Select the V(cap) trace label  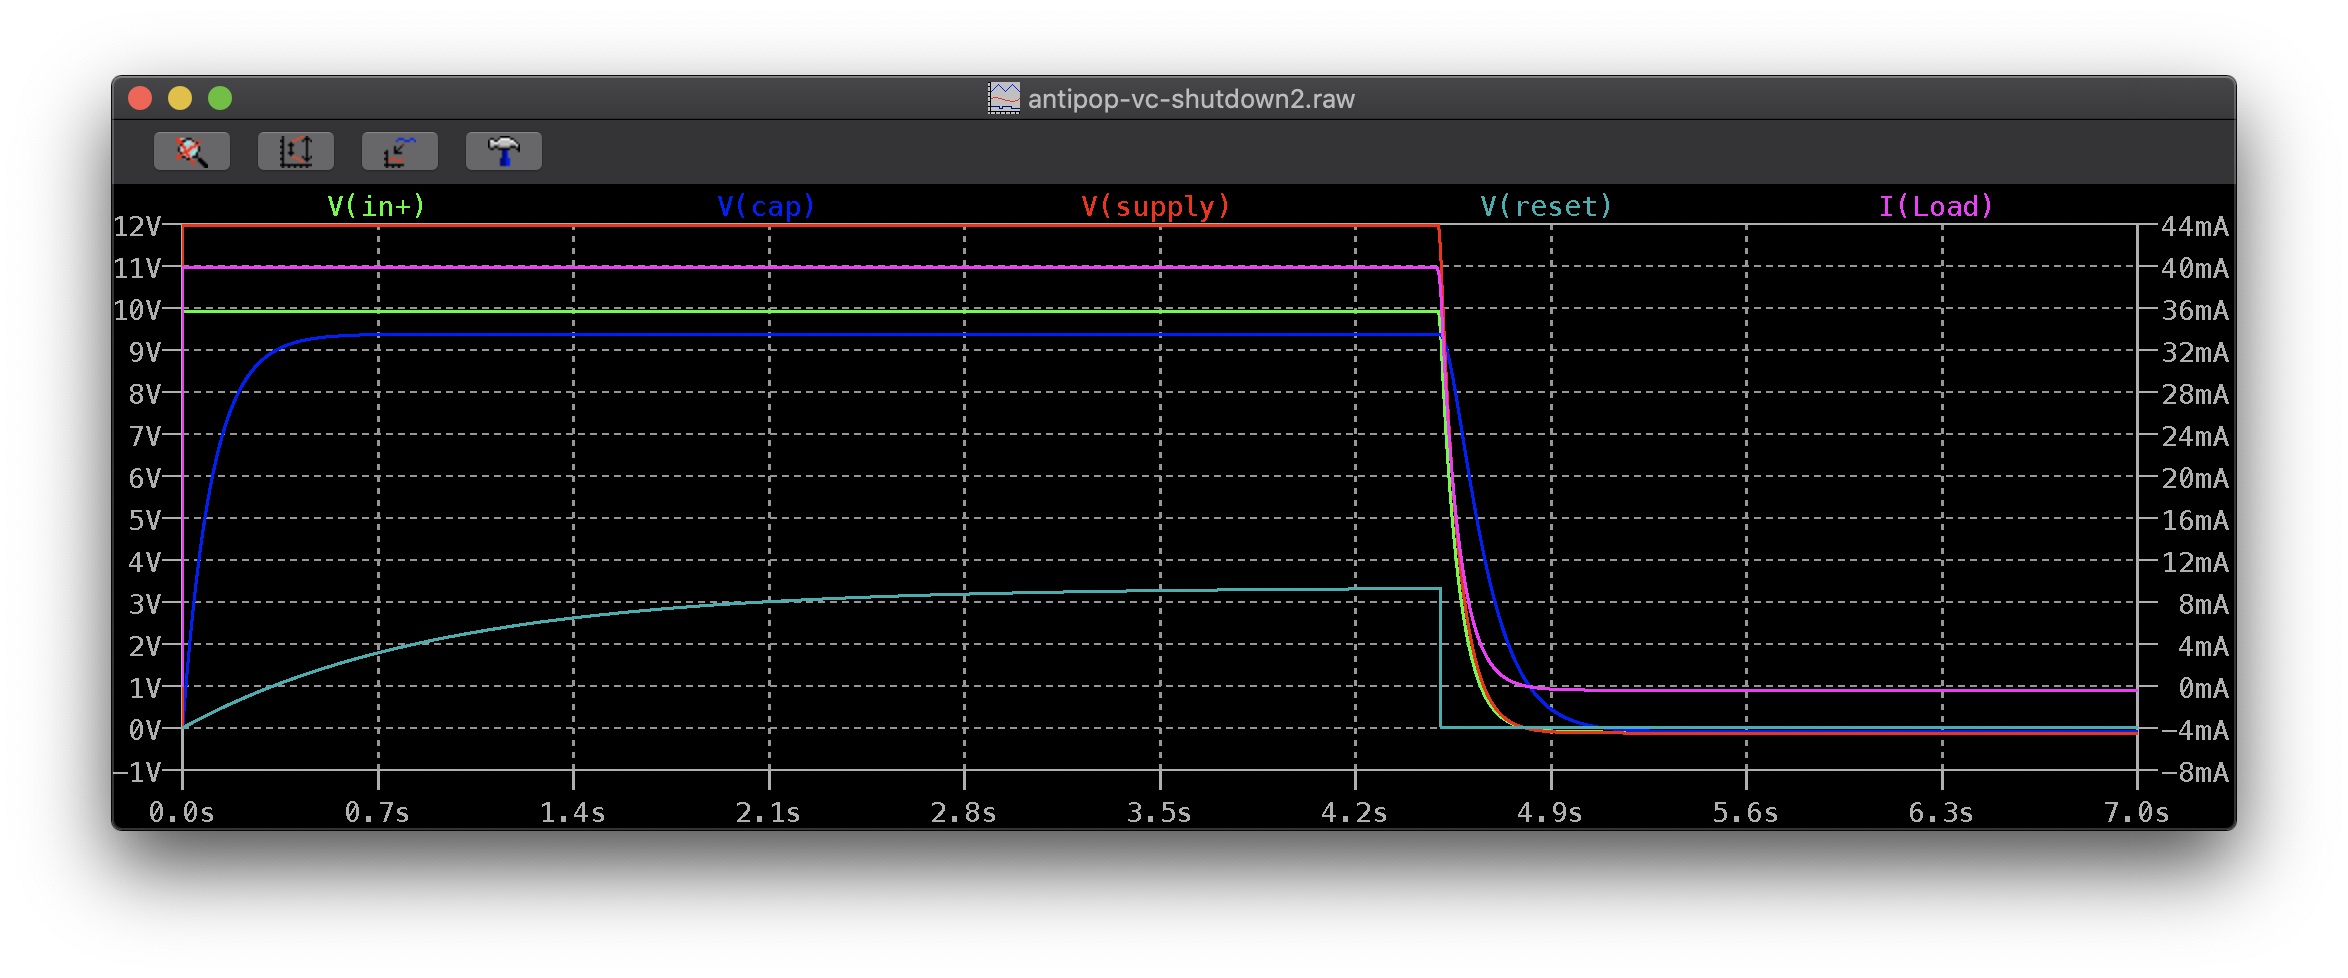coord(766,206)
